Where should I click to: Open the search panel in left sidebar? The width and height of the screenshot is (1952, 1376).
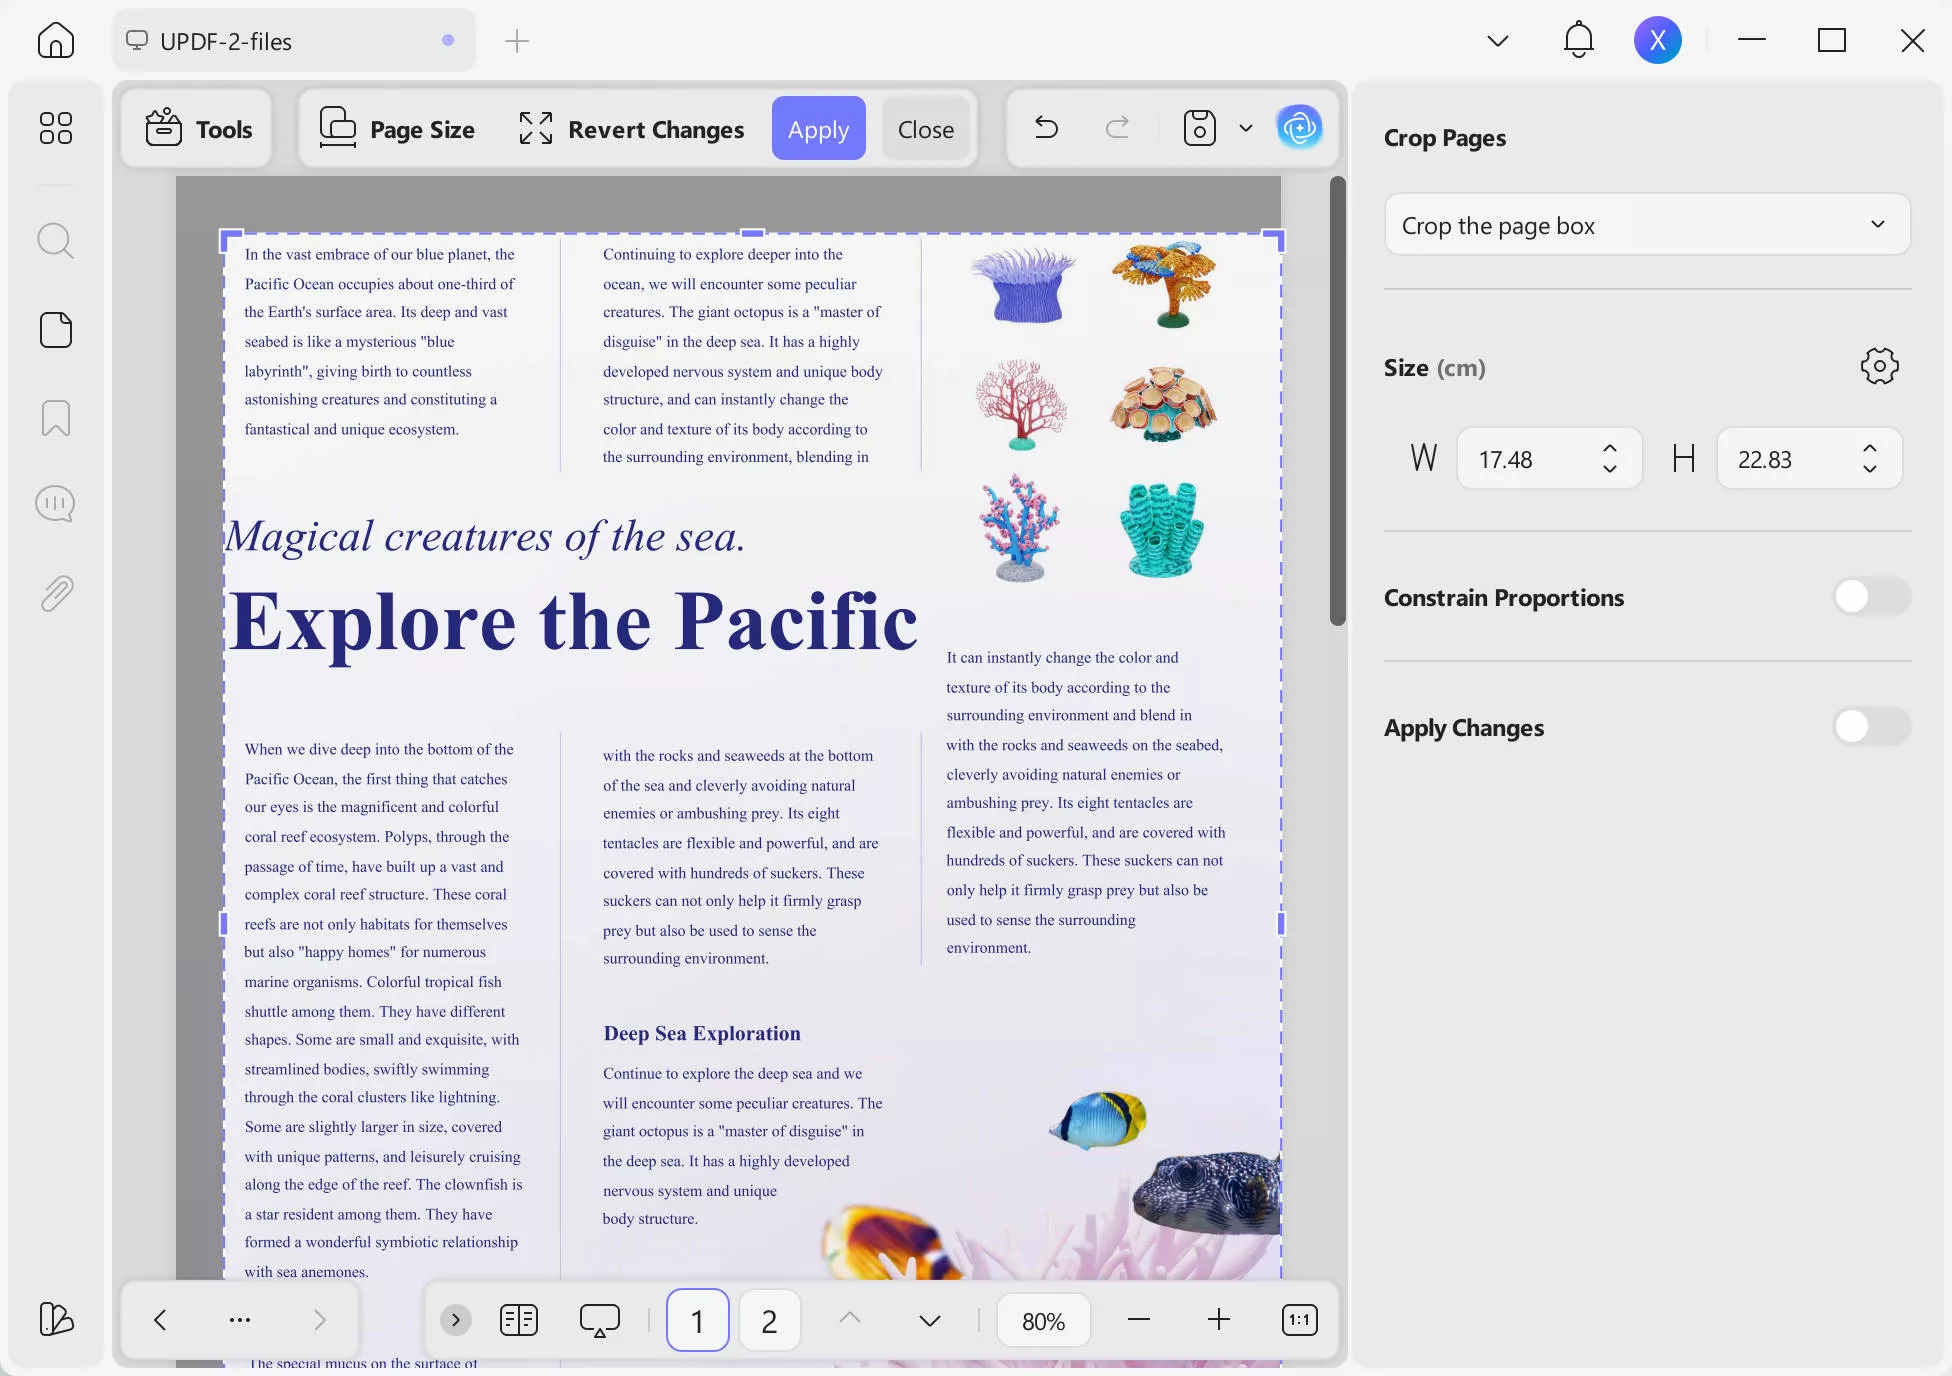click(x=55, y=241)
